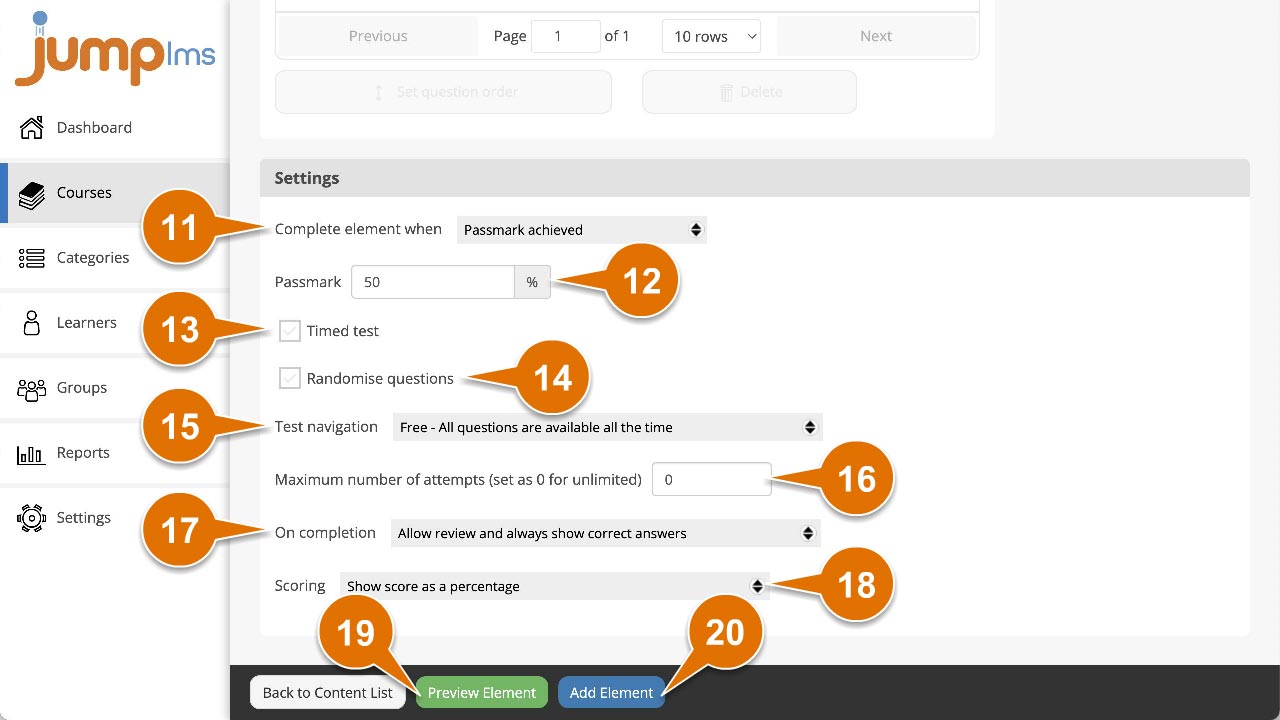Click the Preview Element button
This screenshot has height=720, width=1280.
(x=482, y=692)
